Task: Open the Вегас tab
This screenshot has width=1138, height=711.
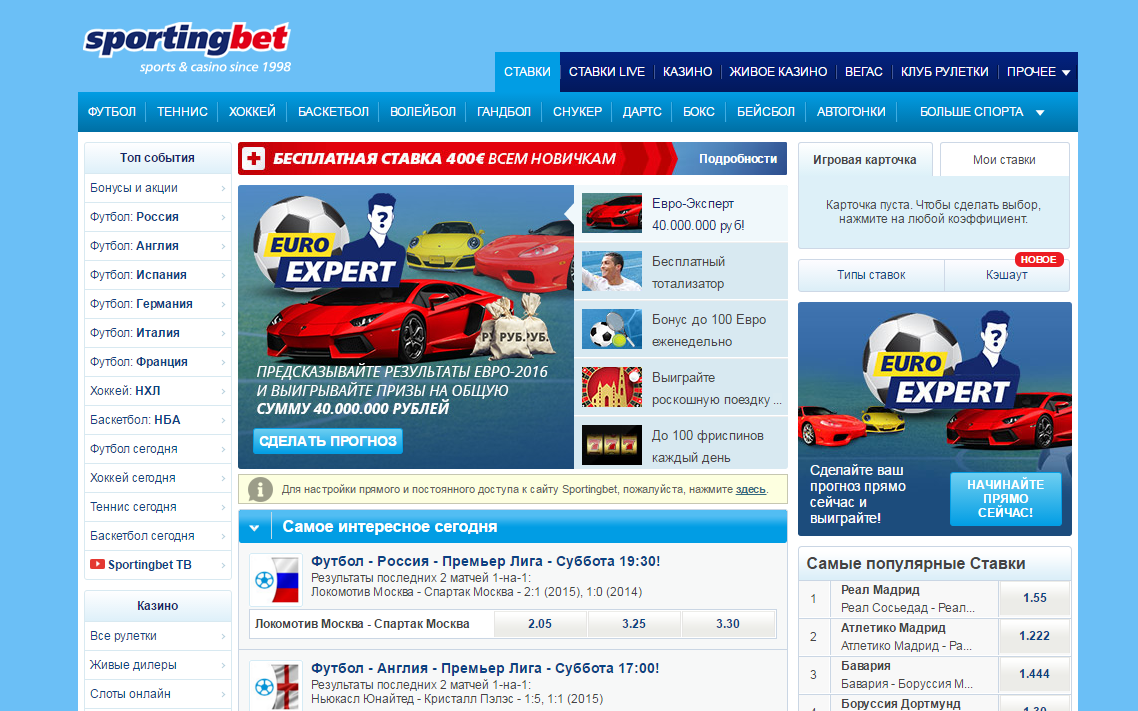Action: click(864, 72)
